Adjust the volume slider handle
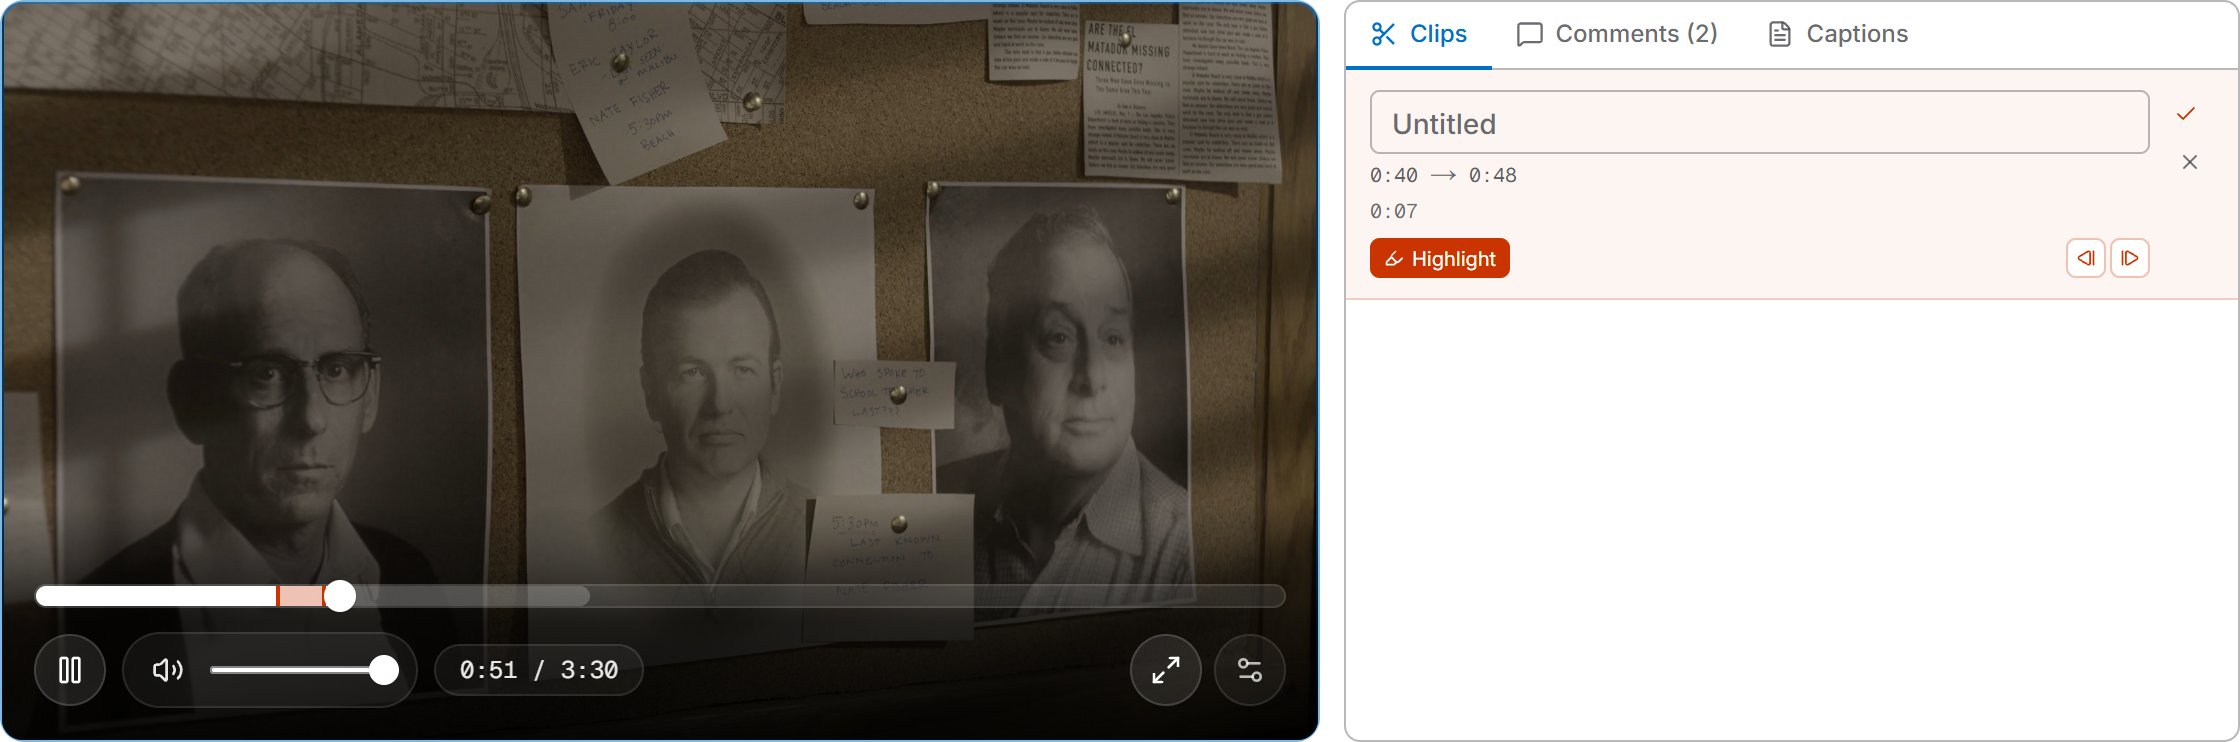The height and width of the screenshot is (742, 2240). click(384, 670)
